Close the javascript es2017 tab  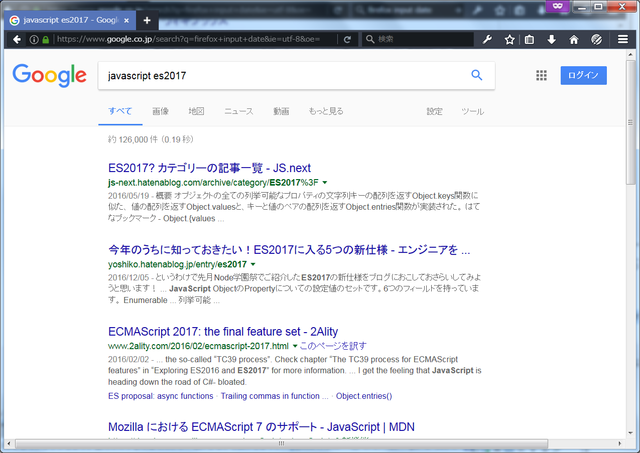(127, 20)
